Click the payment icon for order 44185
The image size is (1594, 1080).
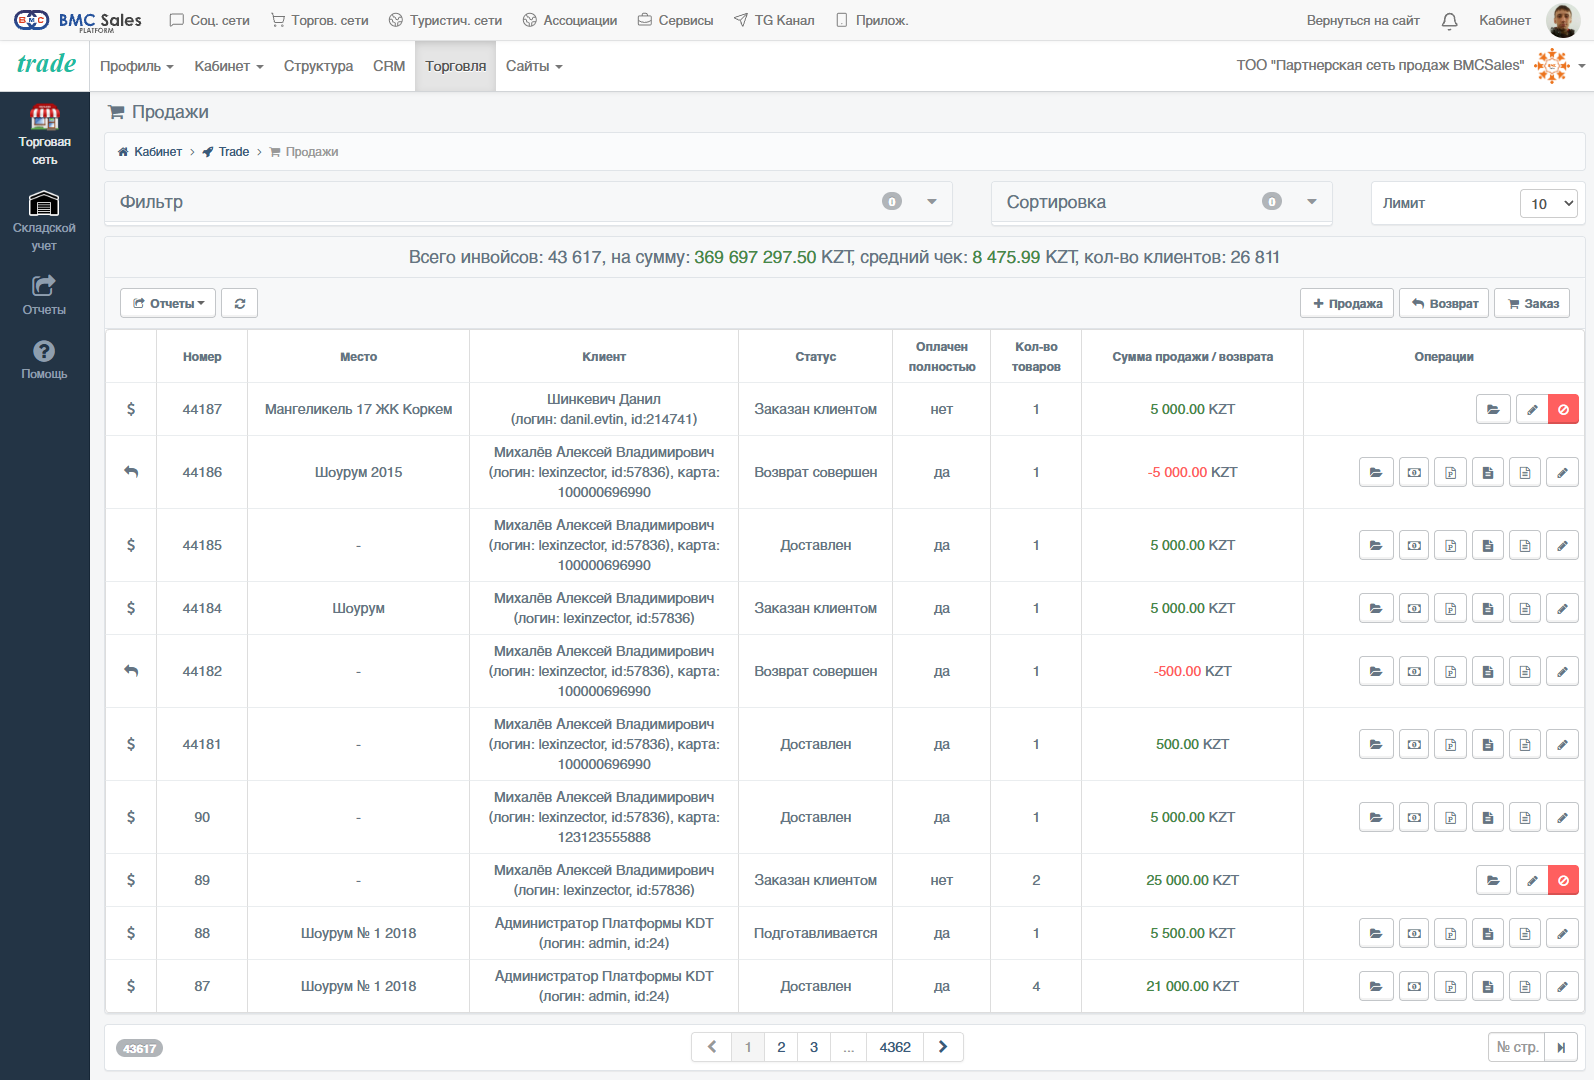(x=1414, y=545)
